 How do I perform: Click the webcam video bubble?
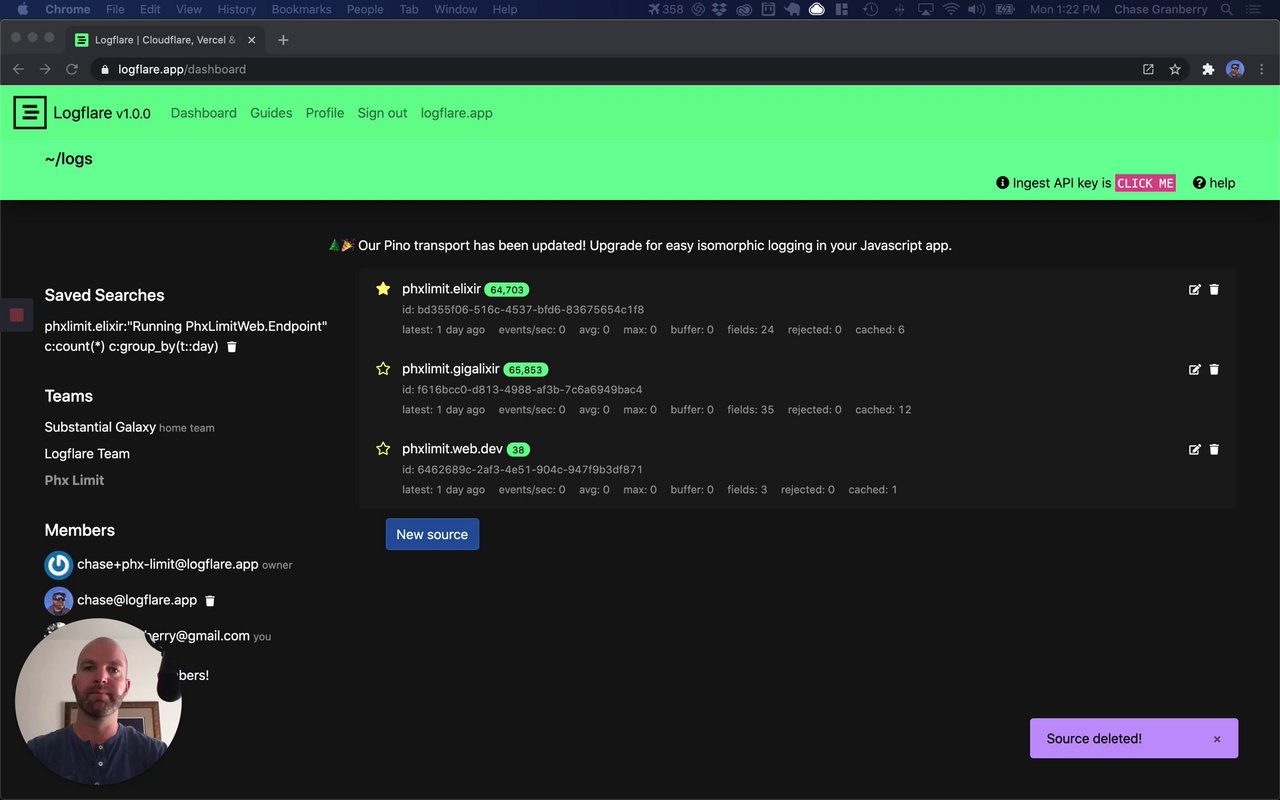(x=98, y=701)
